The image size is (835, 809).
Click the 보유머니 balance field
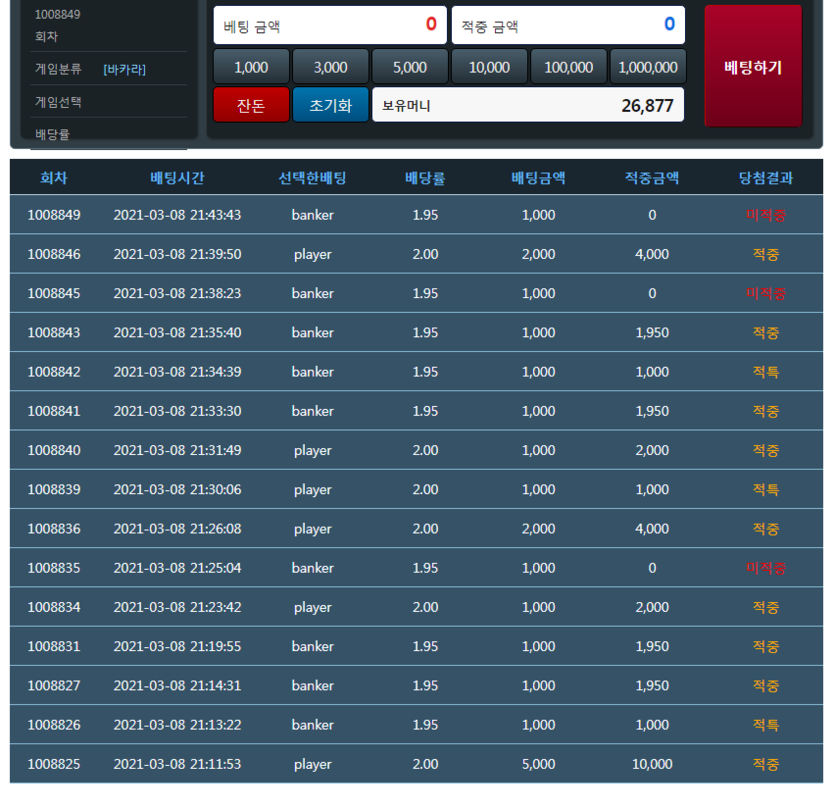[528, 105]
